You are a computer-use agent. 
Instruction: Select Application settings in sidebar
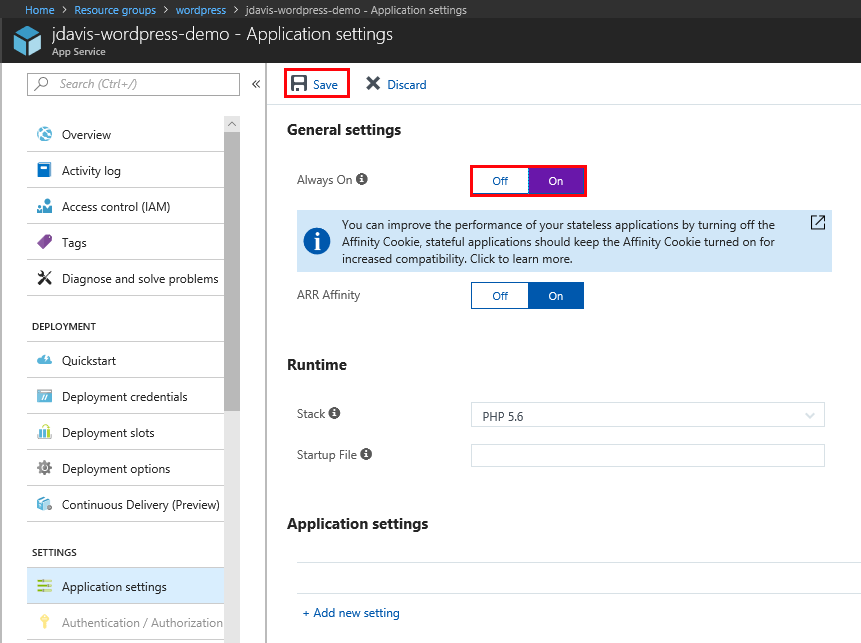point(125,586)
